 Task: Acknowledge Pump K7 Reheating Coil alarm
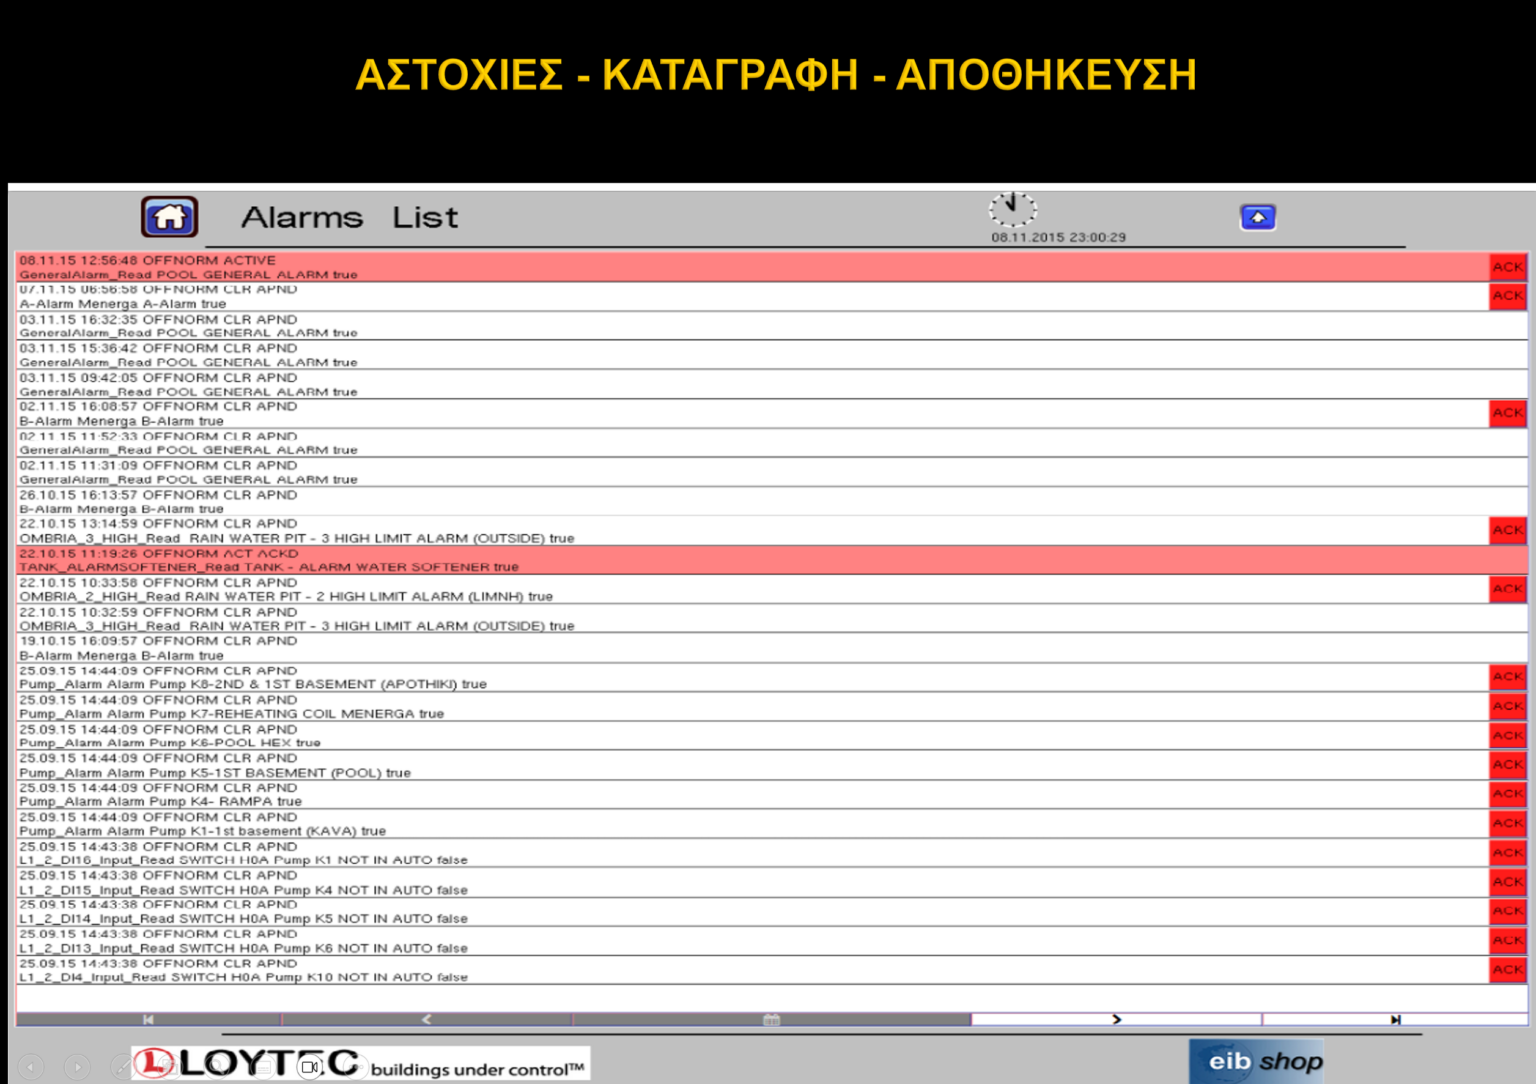tap(1507, 706)
